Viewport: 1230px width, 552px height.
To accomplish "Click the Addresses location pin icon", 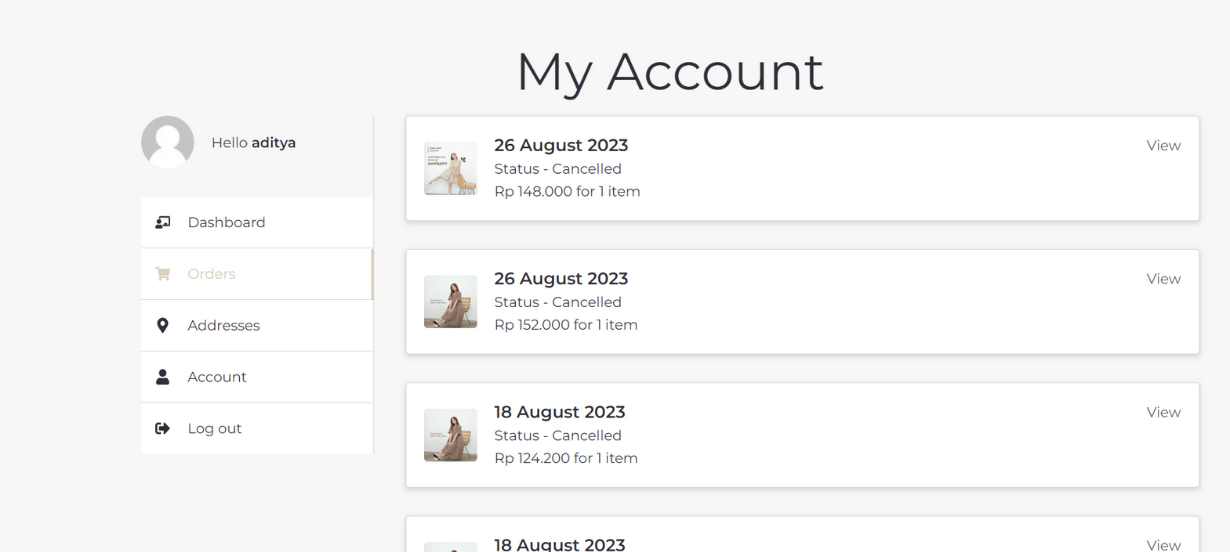I will (163, 326).
